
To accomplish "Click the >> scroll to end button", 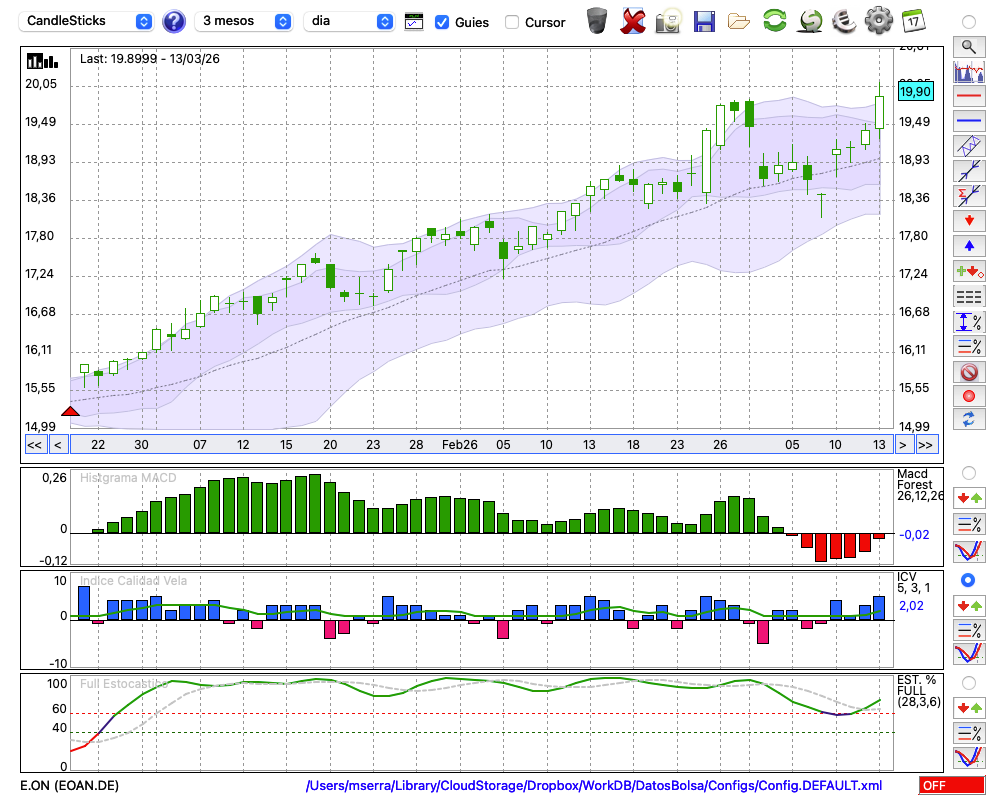I will (926, 445).
